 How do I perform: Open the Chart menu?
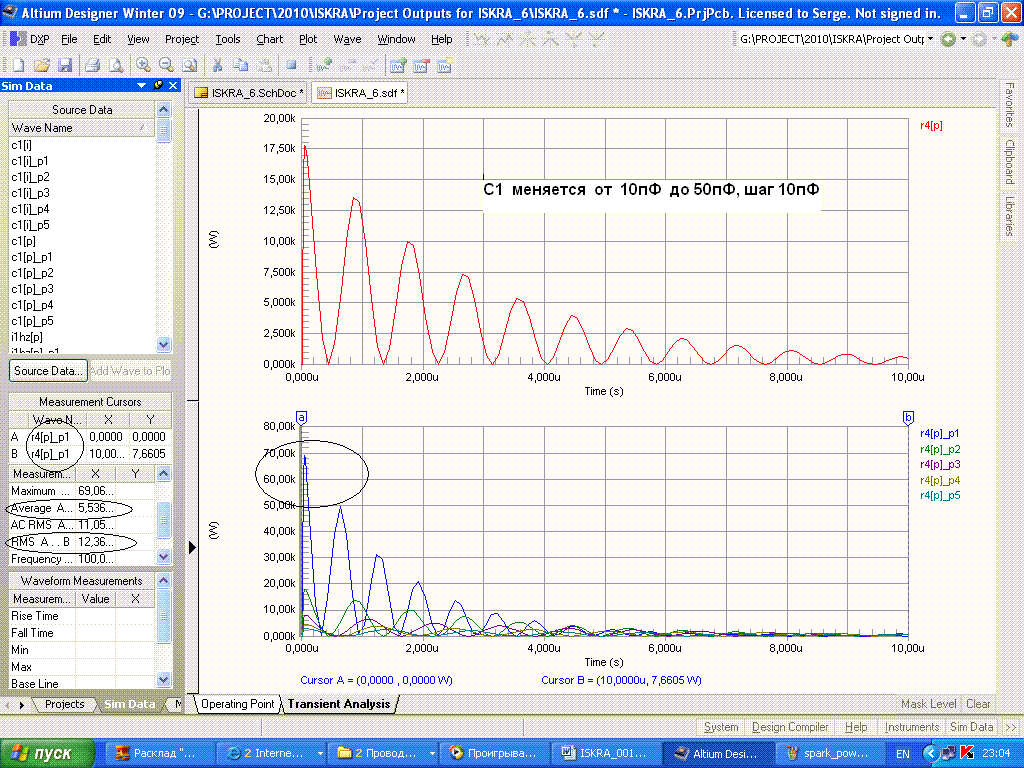(x=270, y=39)
